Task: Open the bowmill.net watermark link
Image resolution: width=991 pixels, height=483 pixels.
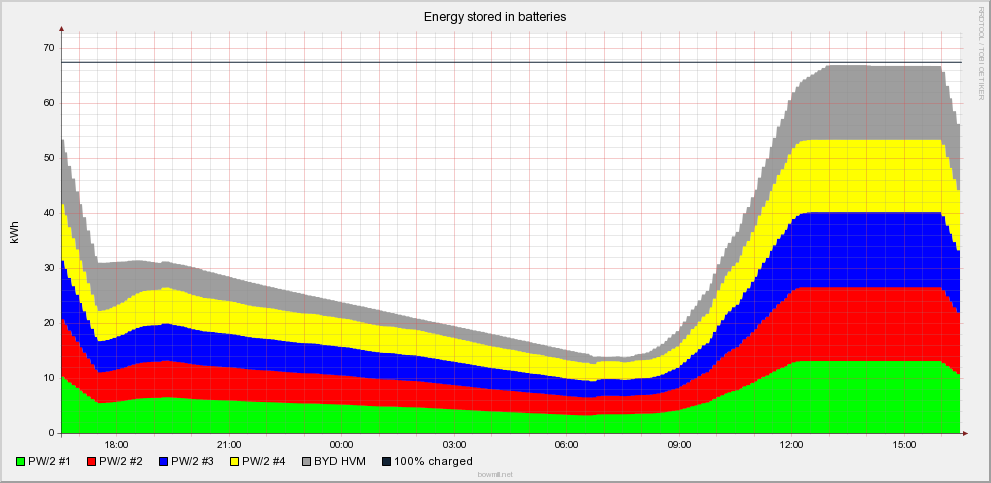Action: point(495,476)
